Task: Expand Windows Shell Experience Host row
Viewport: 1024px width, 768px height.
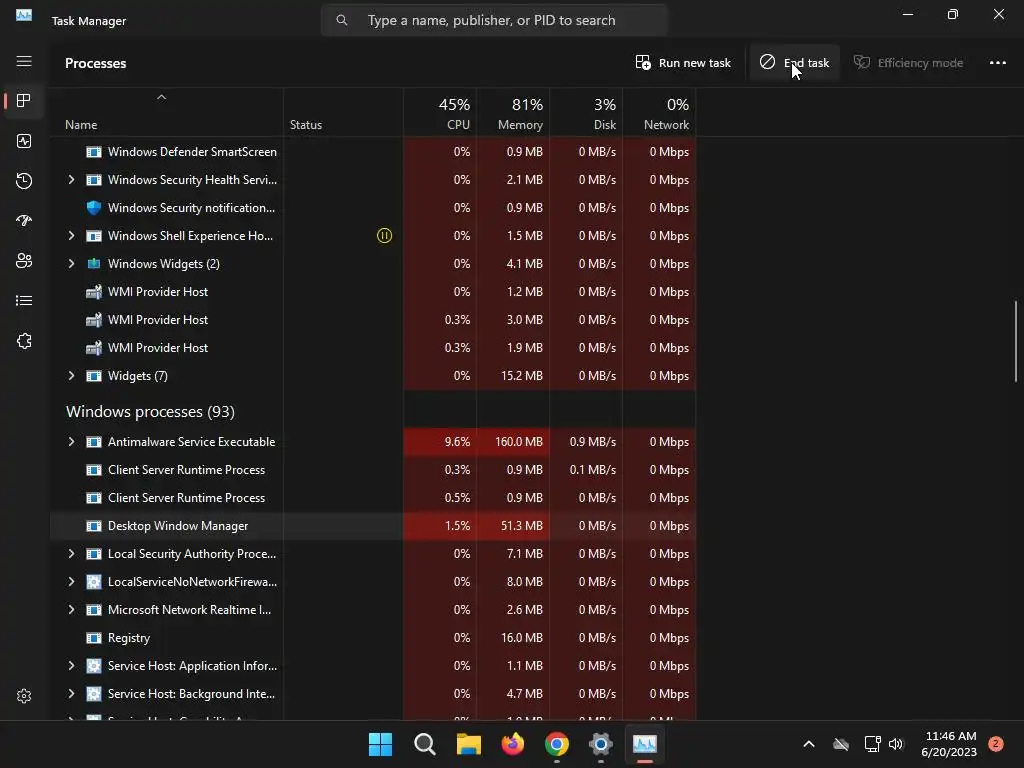Action: [x=71, y=236]
